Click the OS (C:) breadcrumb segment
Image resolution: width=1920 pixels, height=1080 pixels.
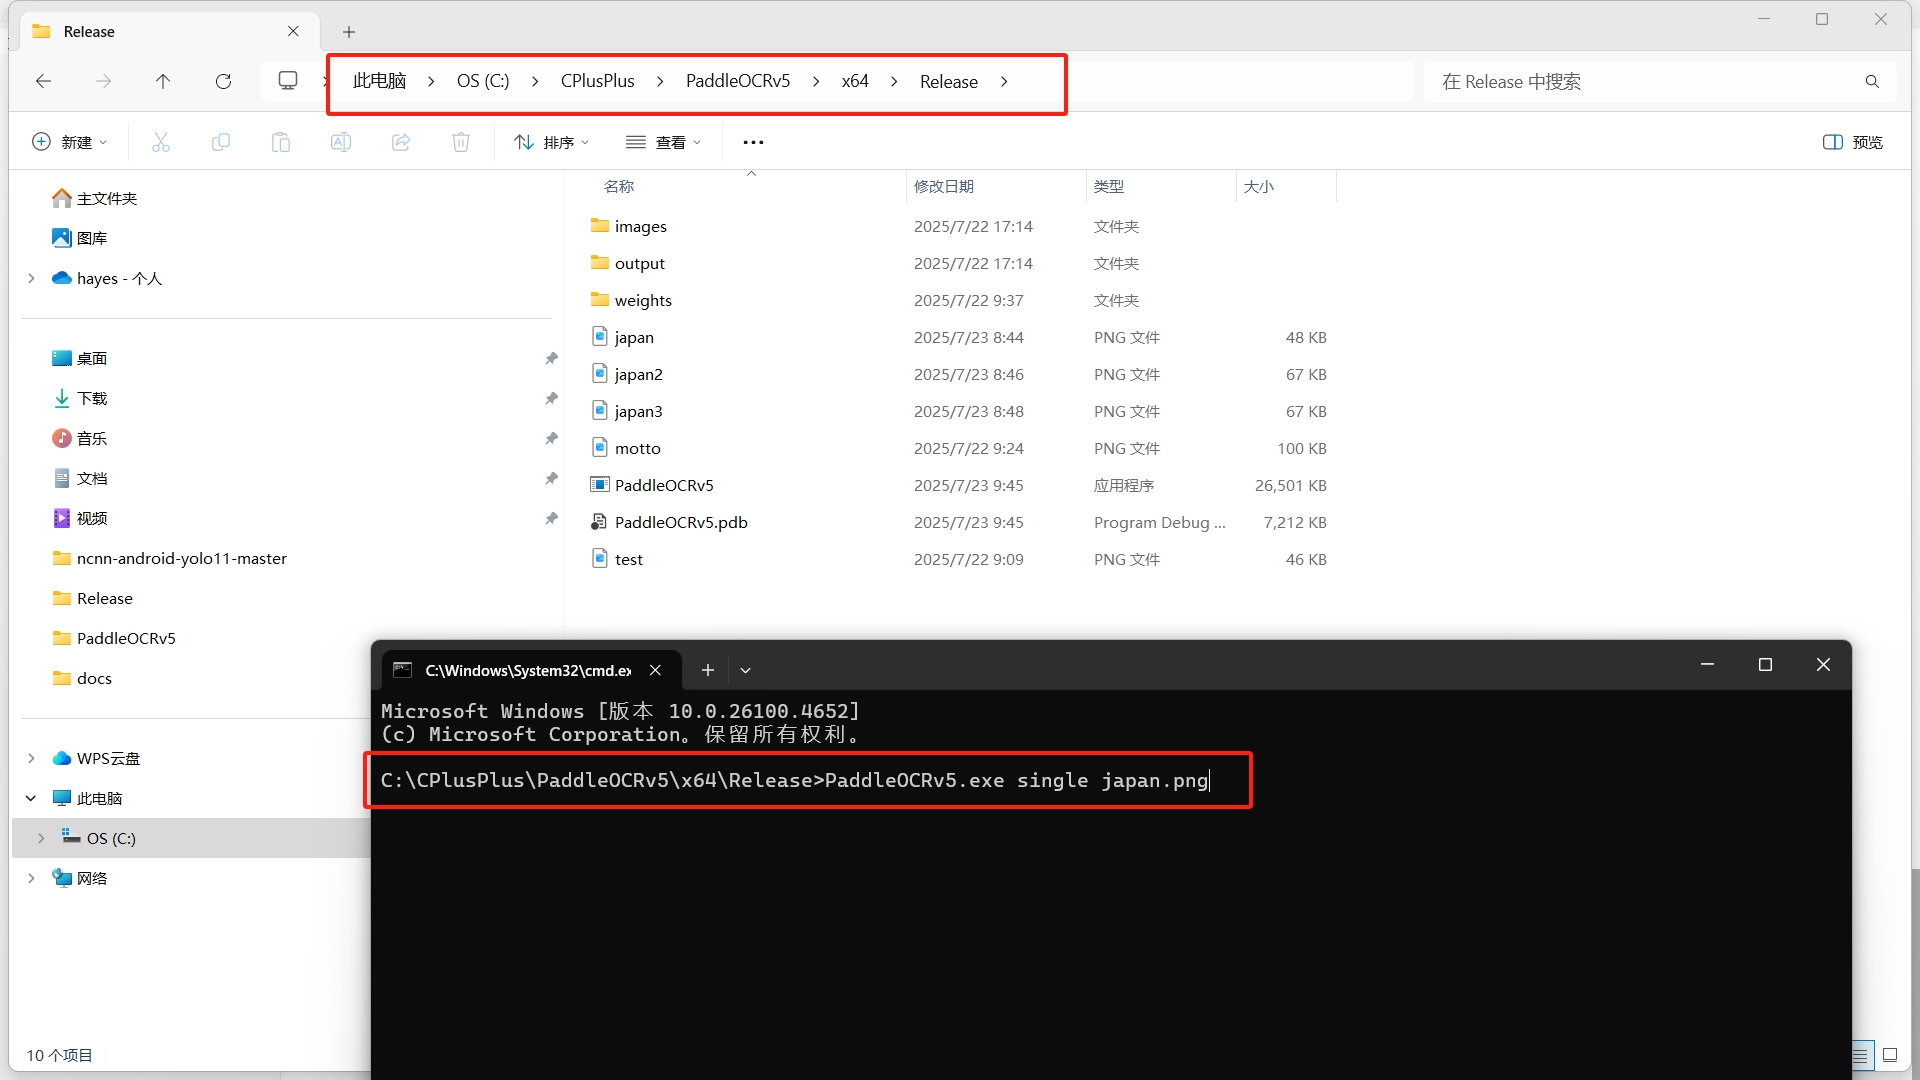[x=483, y=81]
